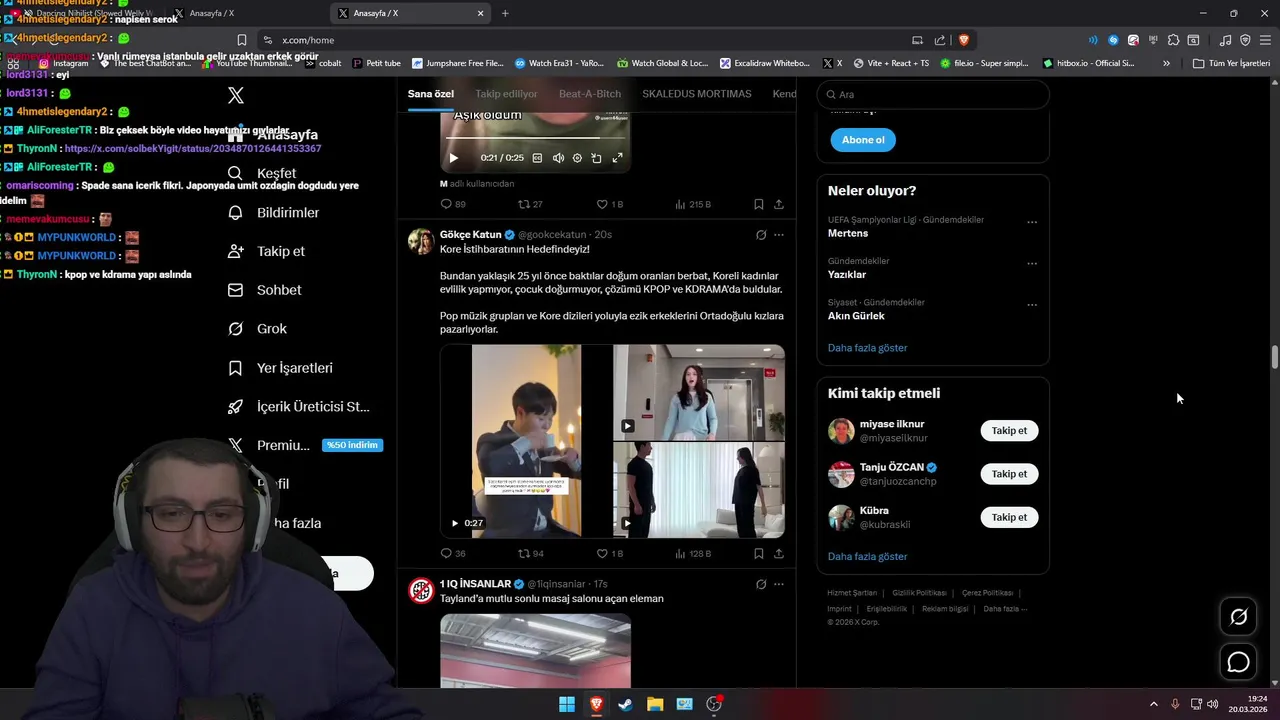
Task: Open the Grok action on Gökçe Katun post
Action: coord(761,235)
